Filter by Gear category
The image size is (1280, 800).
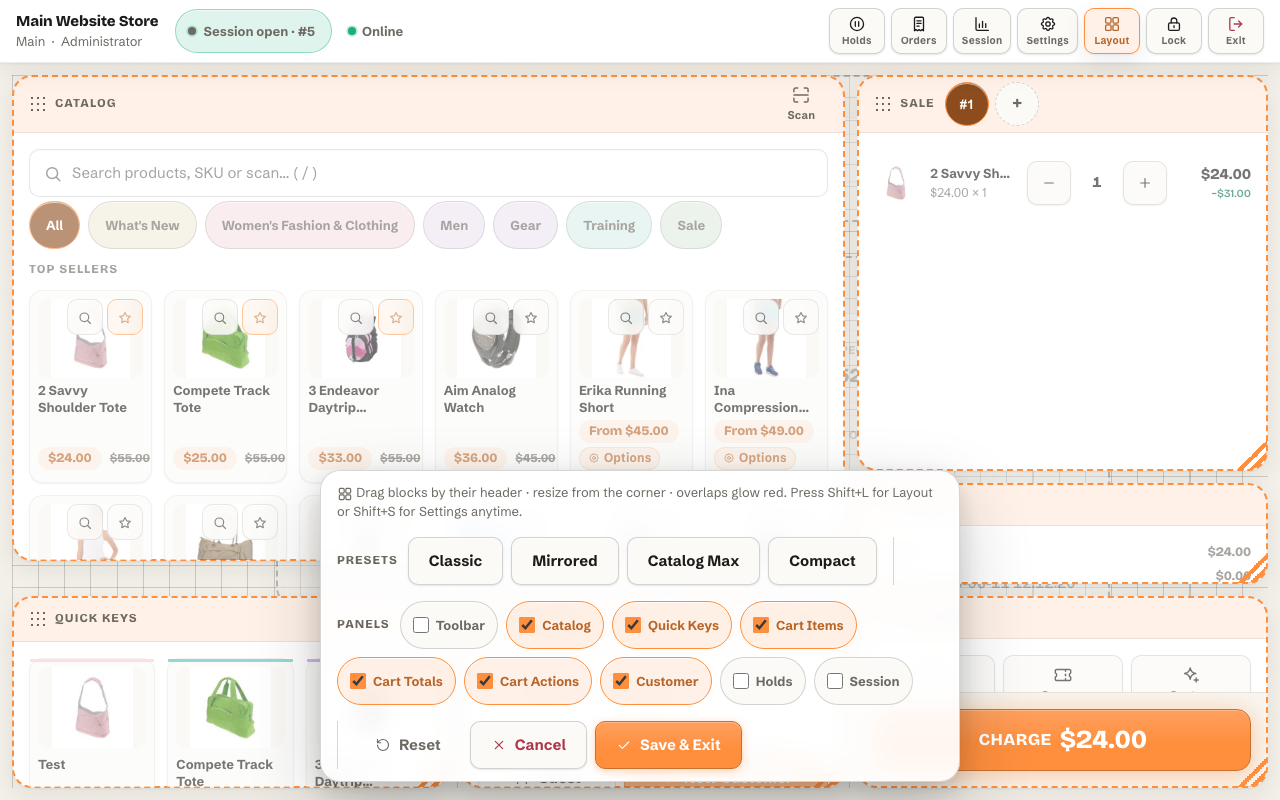(525, 225)
